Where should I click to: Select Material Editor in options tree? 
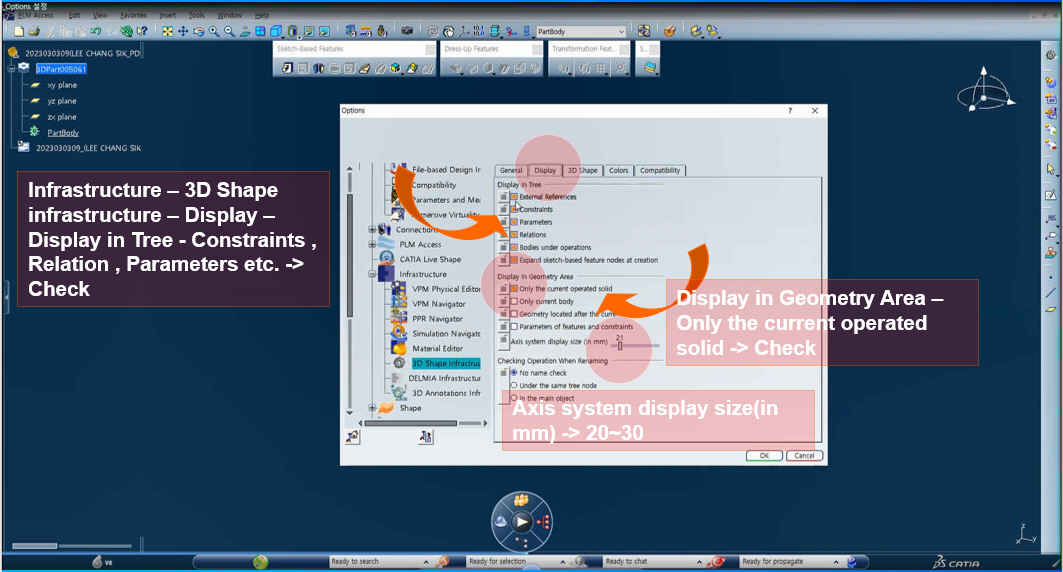(x=437, y=348)
